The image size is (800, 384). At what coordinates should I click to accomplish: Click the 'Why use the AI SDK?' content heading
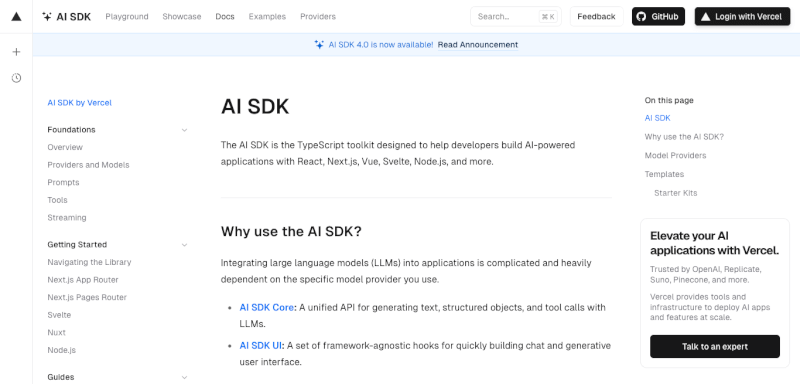click(x=291, y=232)
